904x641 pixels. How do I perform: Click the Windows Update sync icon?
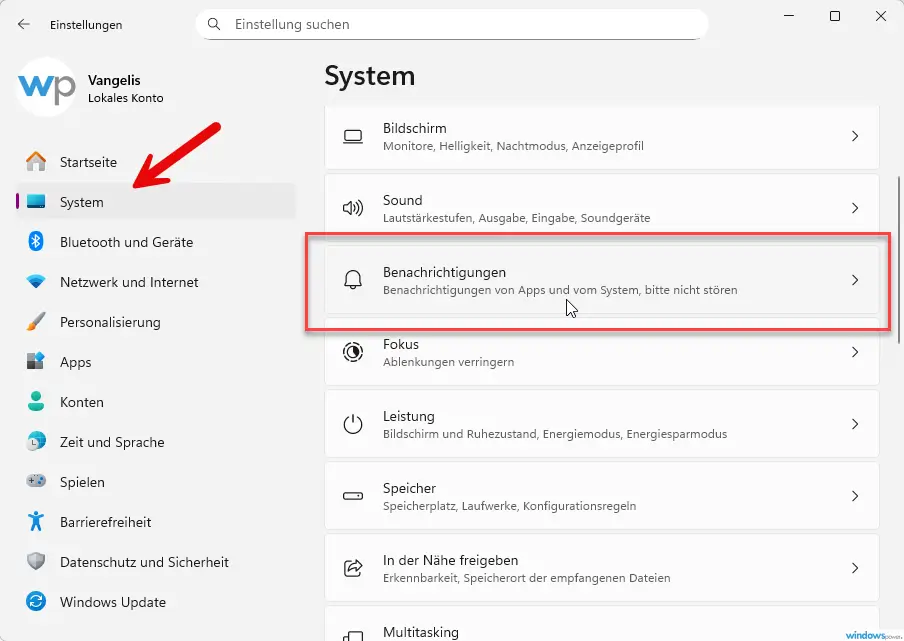(36, 602)
